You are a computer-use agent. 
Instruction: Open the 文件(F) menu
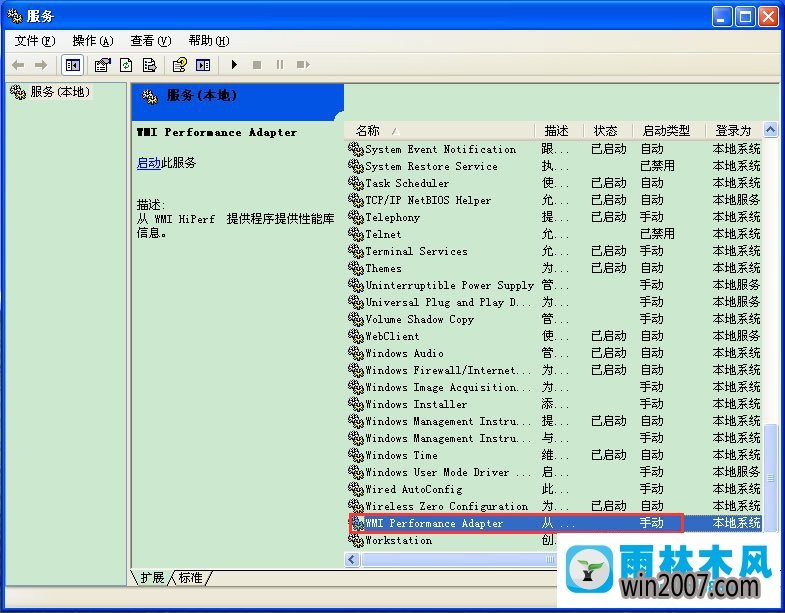(35, 41)
